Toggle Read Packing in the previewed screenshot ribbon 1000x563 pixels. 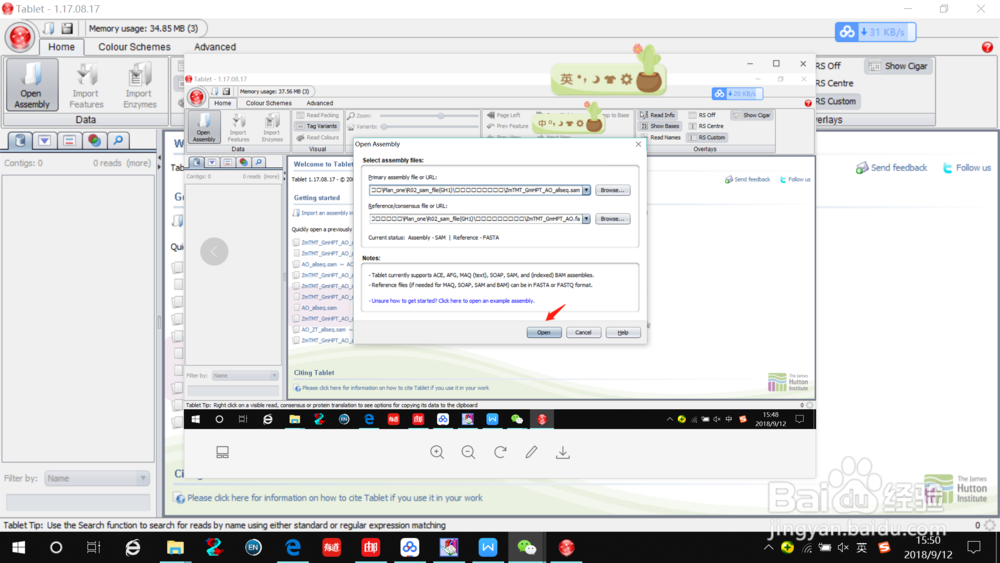click(x=318, y=115)
